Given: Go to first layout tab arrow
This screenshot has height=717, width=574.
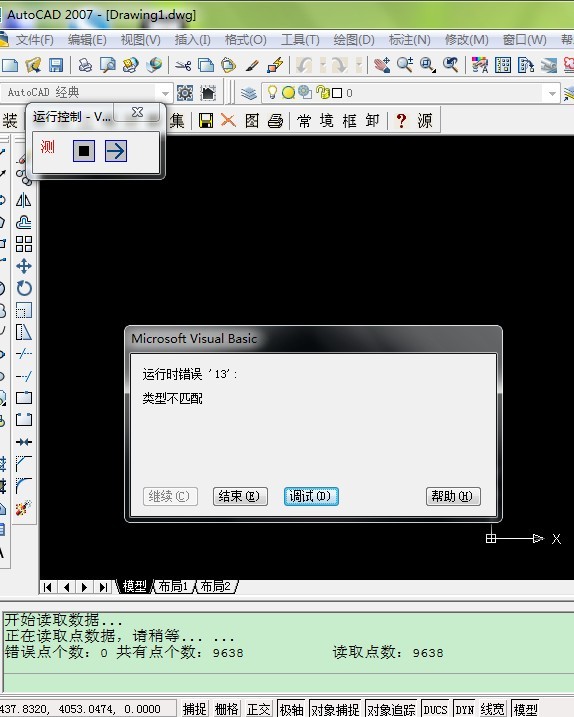Looking at the screenshot, I should click(x=48, y=587).
